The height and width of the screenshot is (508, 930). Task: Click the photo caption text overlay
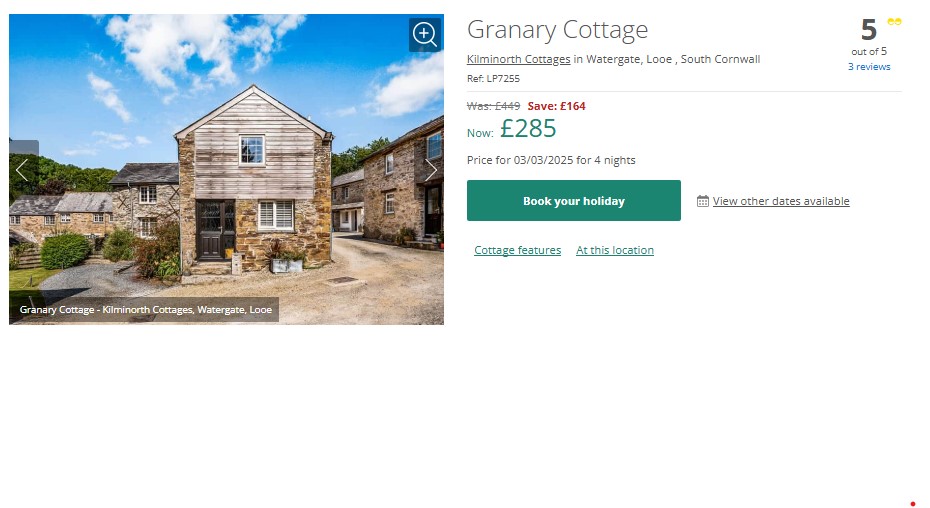point(145,310)
